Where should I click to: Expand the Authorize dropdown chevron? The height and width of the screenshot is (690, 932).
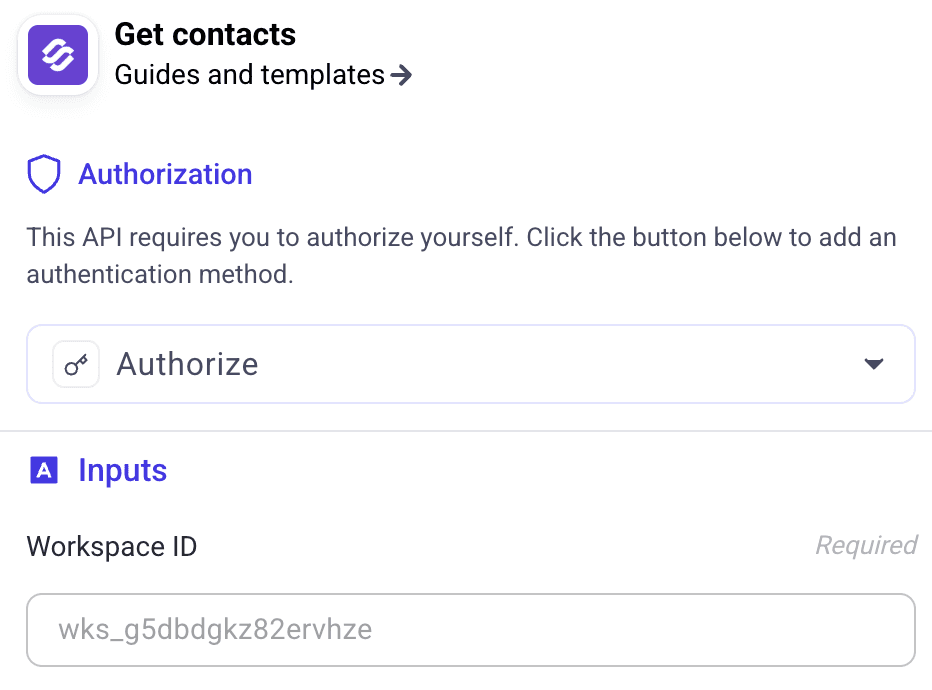874,363
